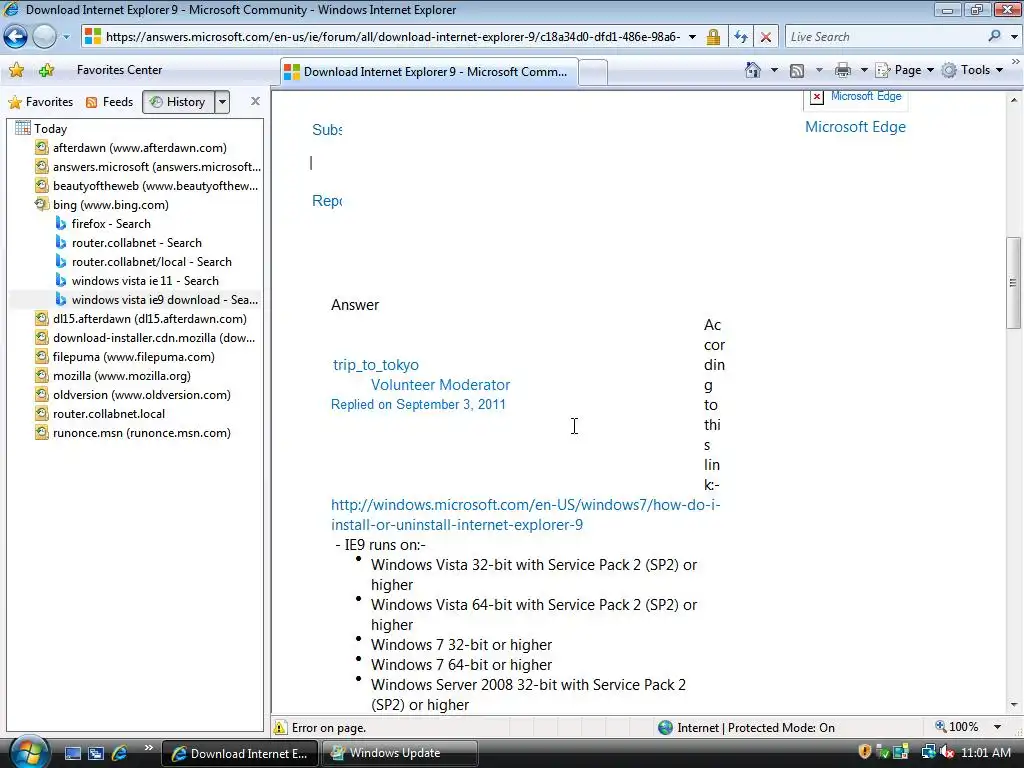Open the Print options dropdown arrow

[863, 70]
